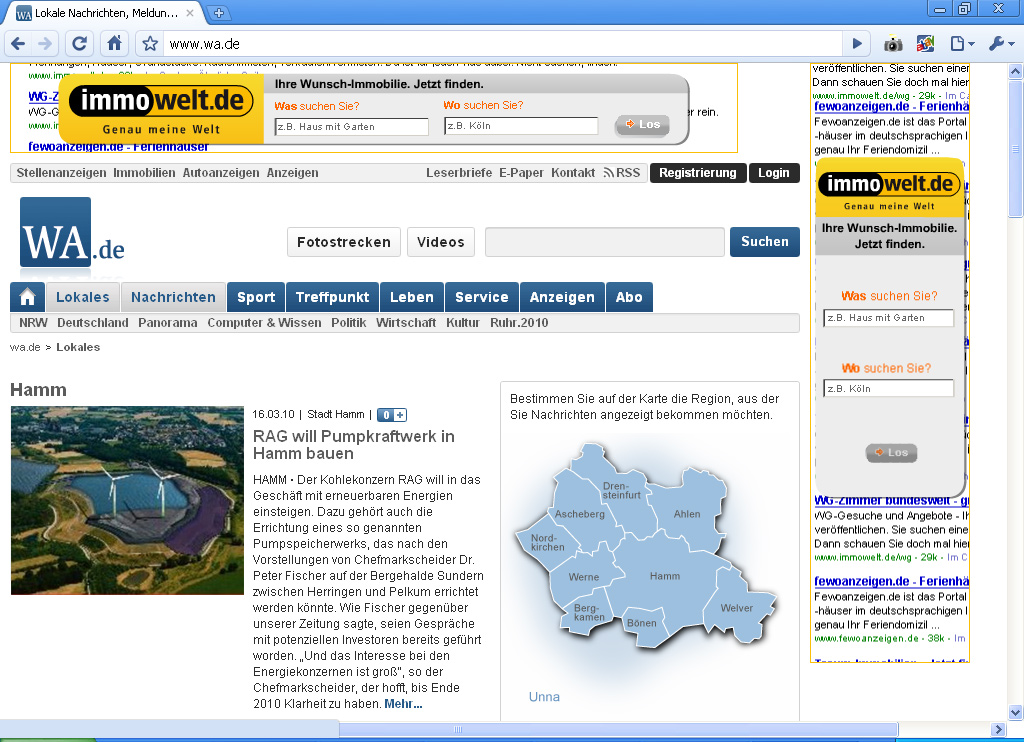Click sidebar ad field 'z.B. Köln'
The width and height of the screenshot is (1024, 742).
click(888, 388)
